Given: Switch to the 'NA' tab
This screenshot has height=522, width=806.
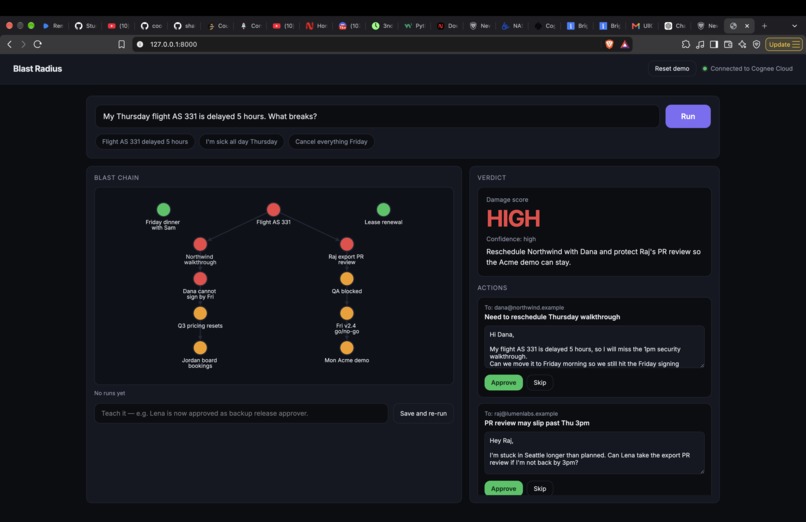Looking at the screenshot, I should [512, 26].
